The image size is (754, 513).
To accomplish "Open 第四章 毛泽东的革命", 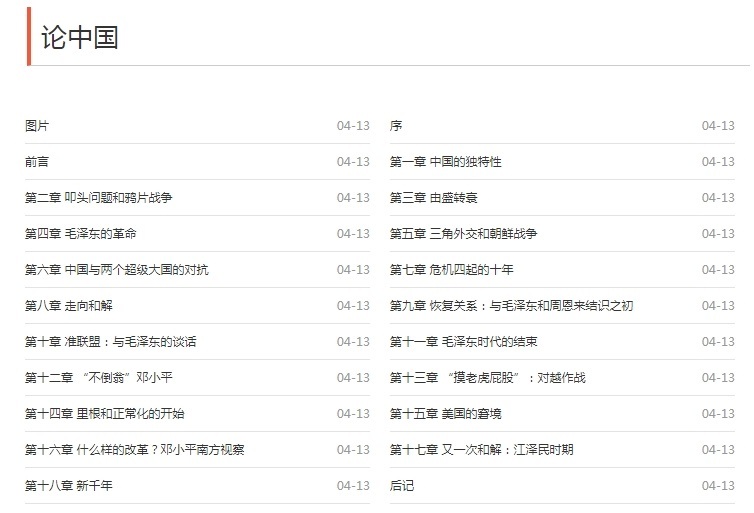I will coord(80,234).
